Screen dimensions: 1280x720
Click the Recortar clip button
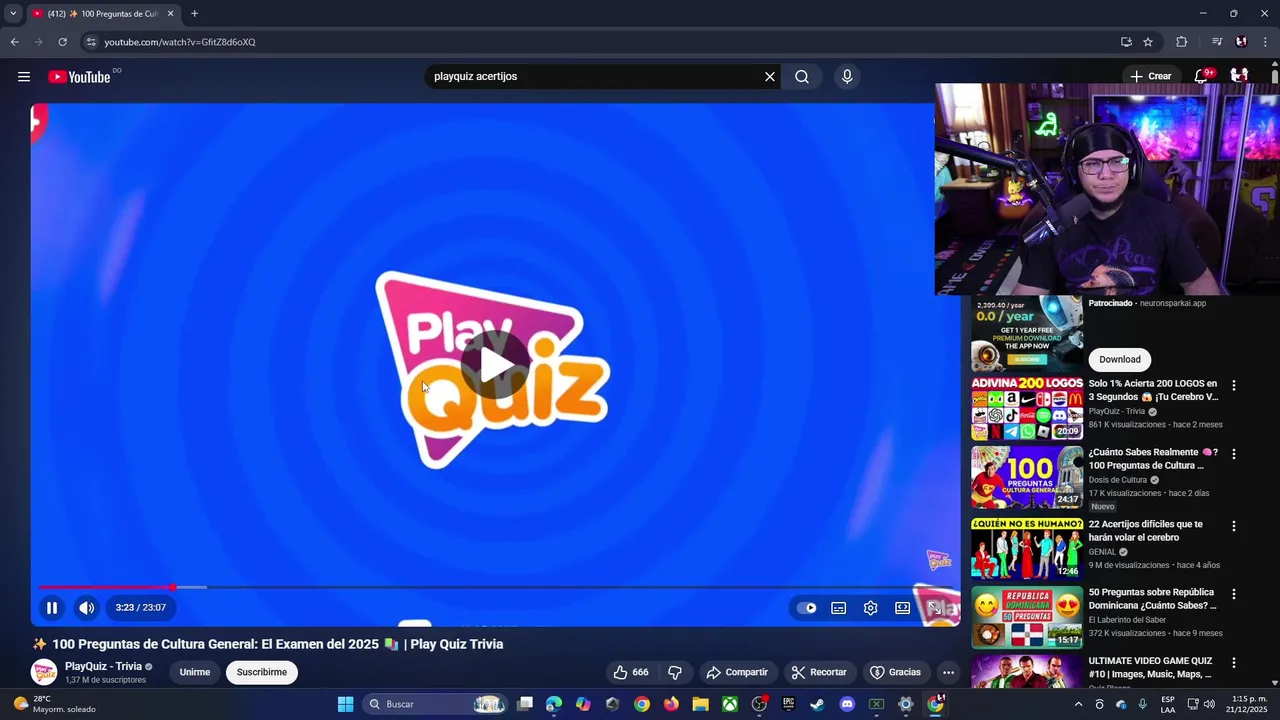[x=819, y=673]
